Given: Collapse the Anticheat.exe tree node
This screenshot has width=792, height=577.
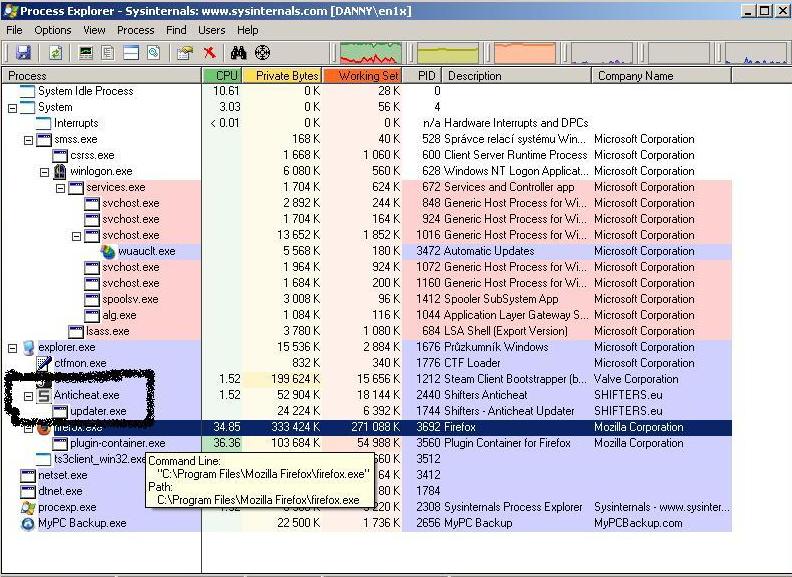Looking at the screenshot, I should pyautogui.click(x=29, y=396).
